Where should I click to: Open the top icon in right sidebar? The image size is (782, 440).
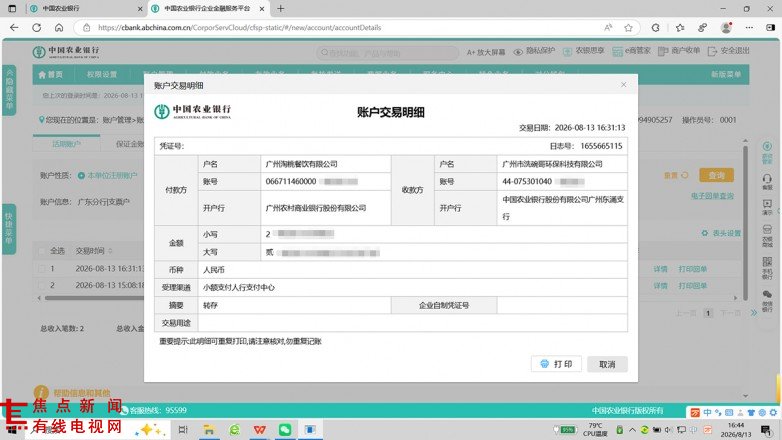point(767,152)
